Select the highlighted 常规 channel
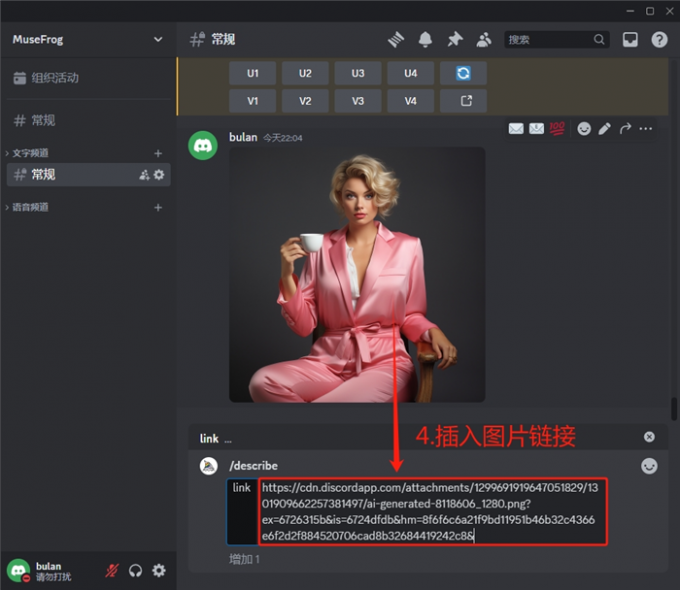The height and width of the screenshot is (590, 680). tap(88, 175)
